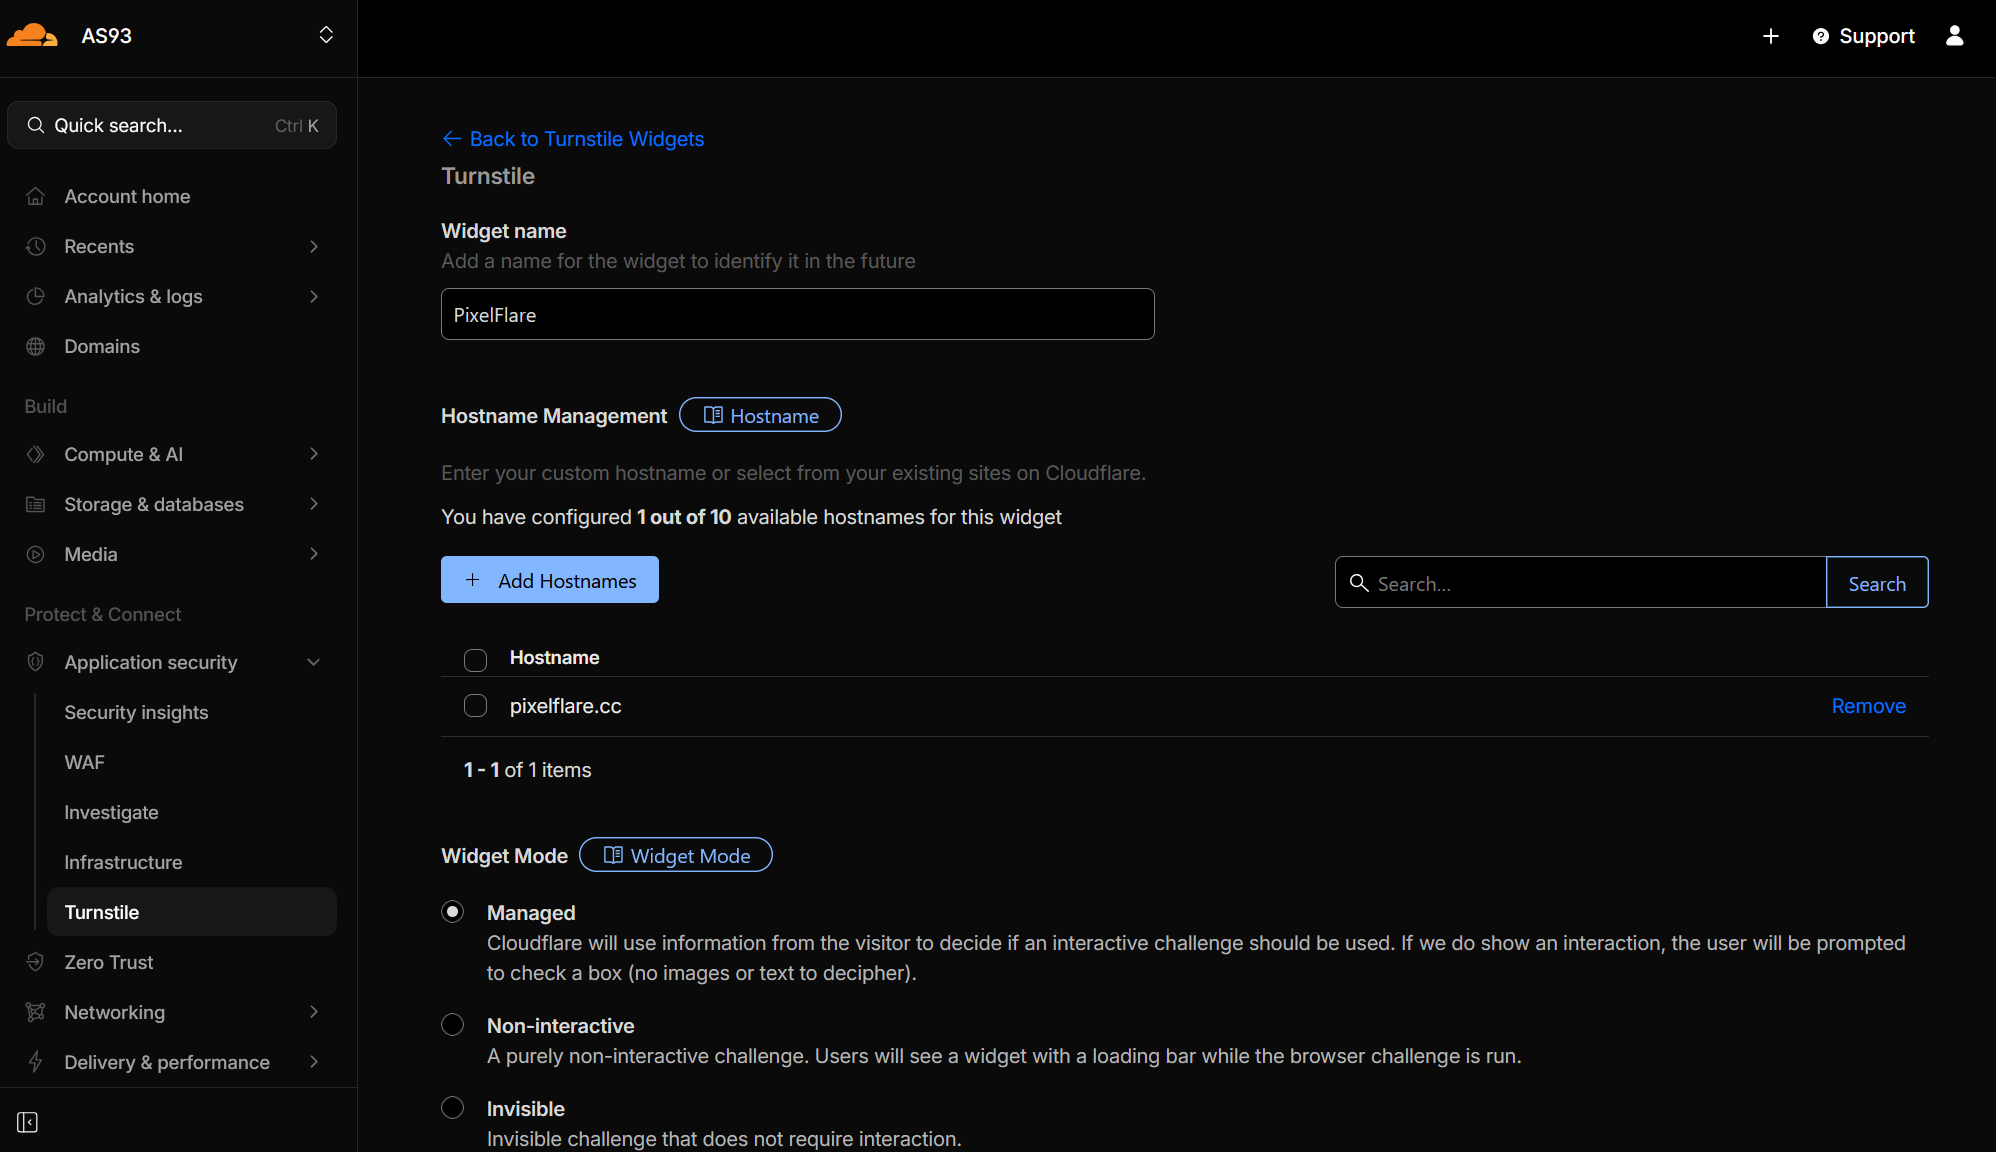The width and height of the screenshot is (1996, 1152).
Task: Collapse the Application security section
Action: pos(313,662)
